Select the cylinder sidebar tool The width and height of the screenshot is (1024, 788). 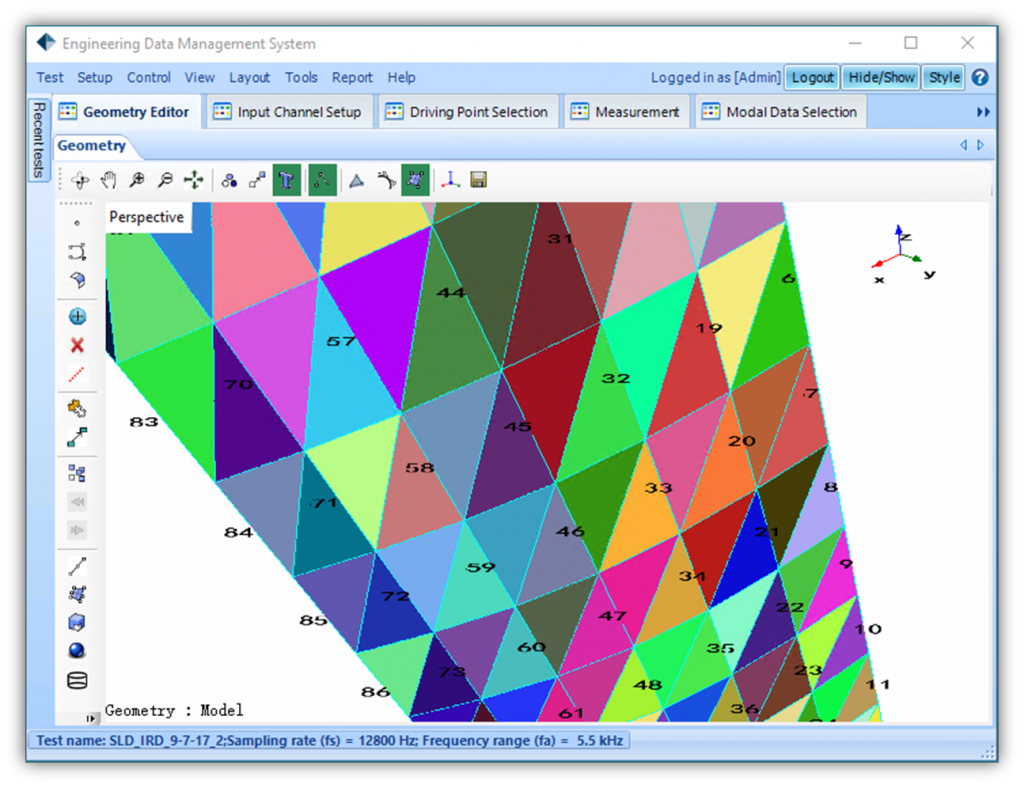pos(77,680)
